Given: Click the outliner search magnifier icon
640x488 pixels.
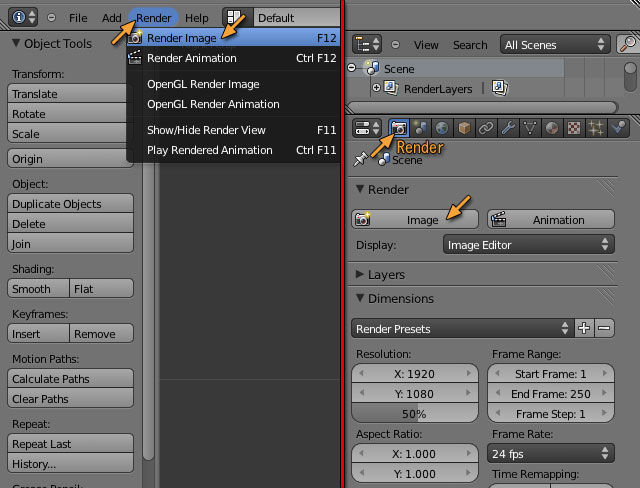Looking at the screenshot, I should pyautogui.click(x=628, y=45).
